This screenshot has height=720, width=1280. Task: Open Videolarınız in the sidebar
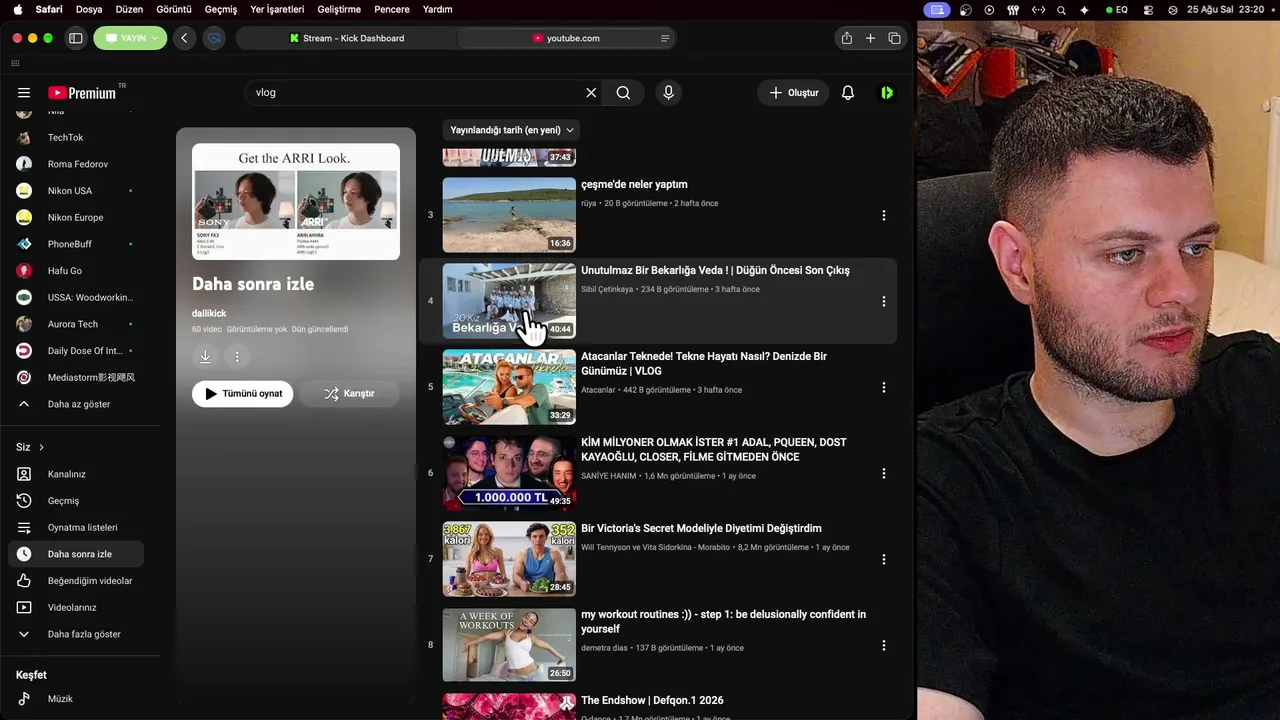[76, 608]
